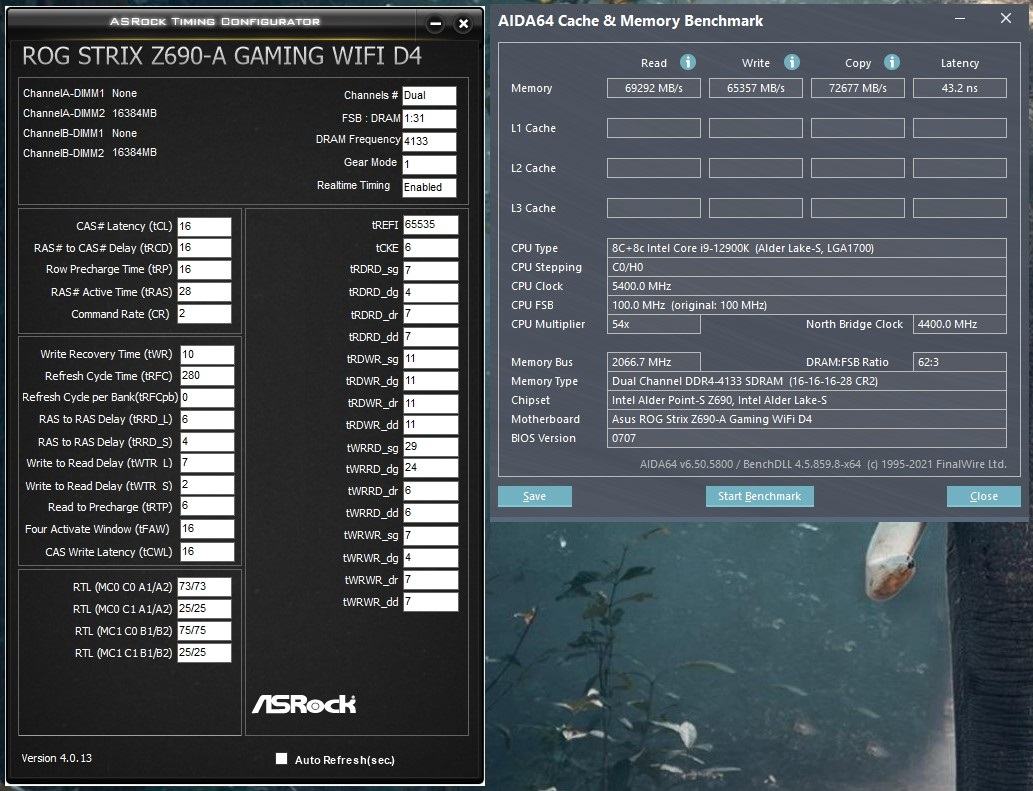Image resolution: width=1033 pixels, height=791 pixels.
Task: Click the Command Rate (CR) field
Action: tap(204, 314)
